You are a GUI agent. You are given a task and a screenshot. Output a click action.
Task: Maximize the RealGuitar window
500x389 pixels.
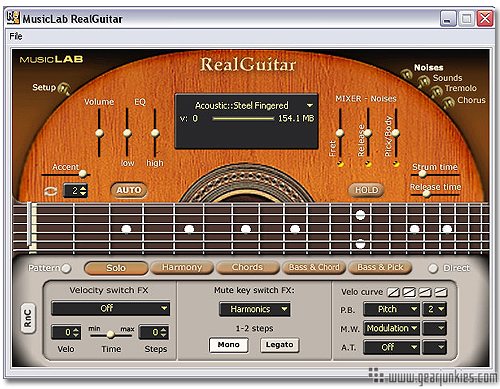[466, 19]
